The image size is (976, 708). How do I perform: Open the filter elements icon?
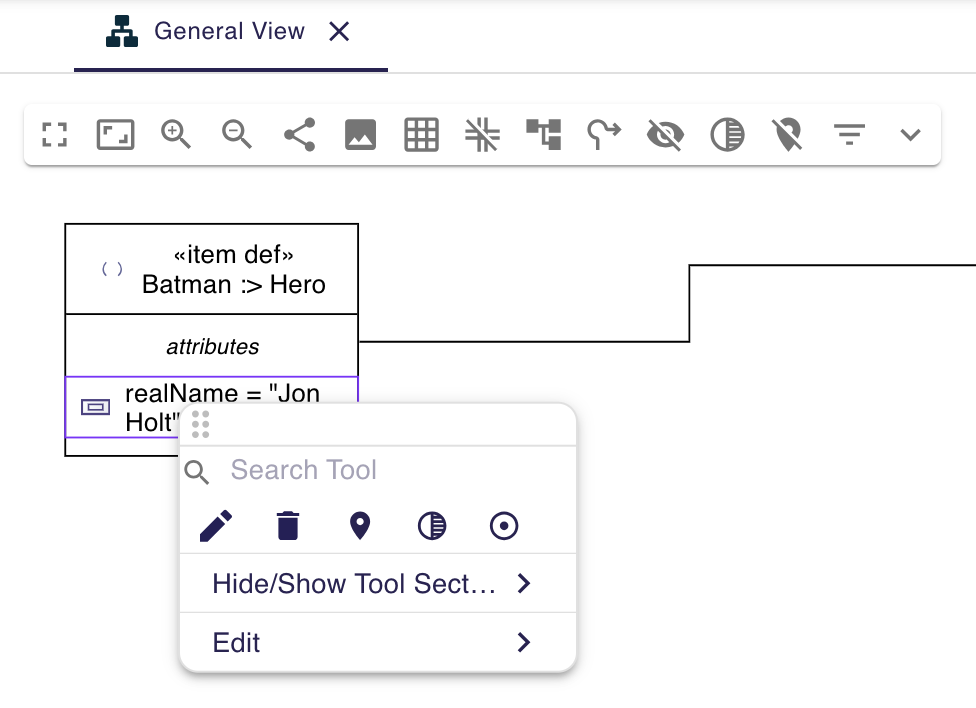(849, 134)
